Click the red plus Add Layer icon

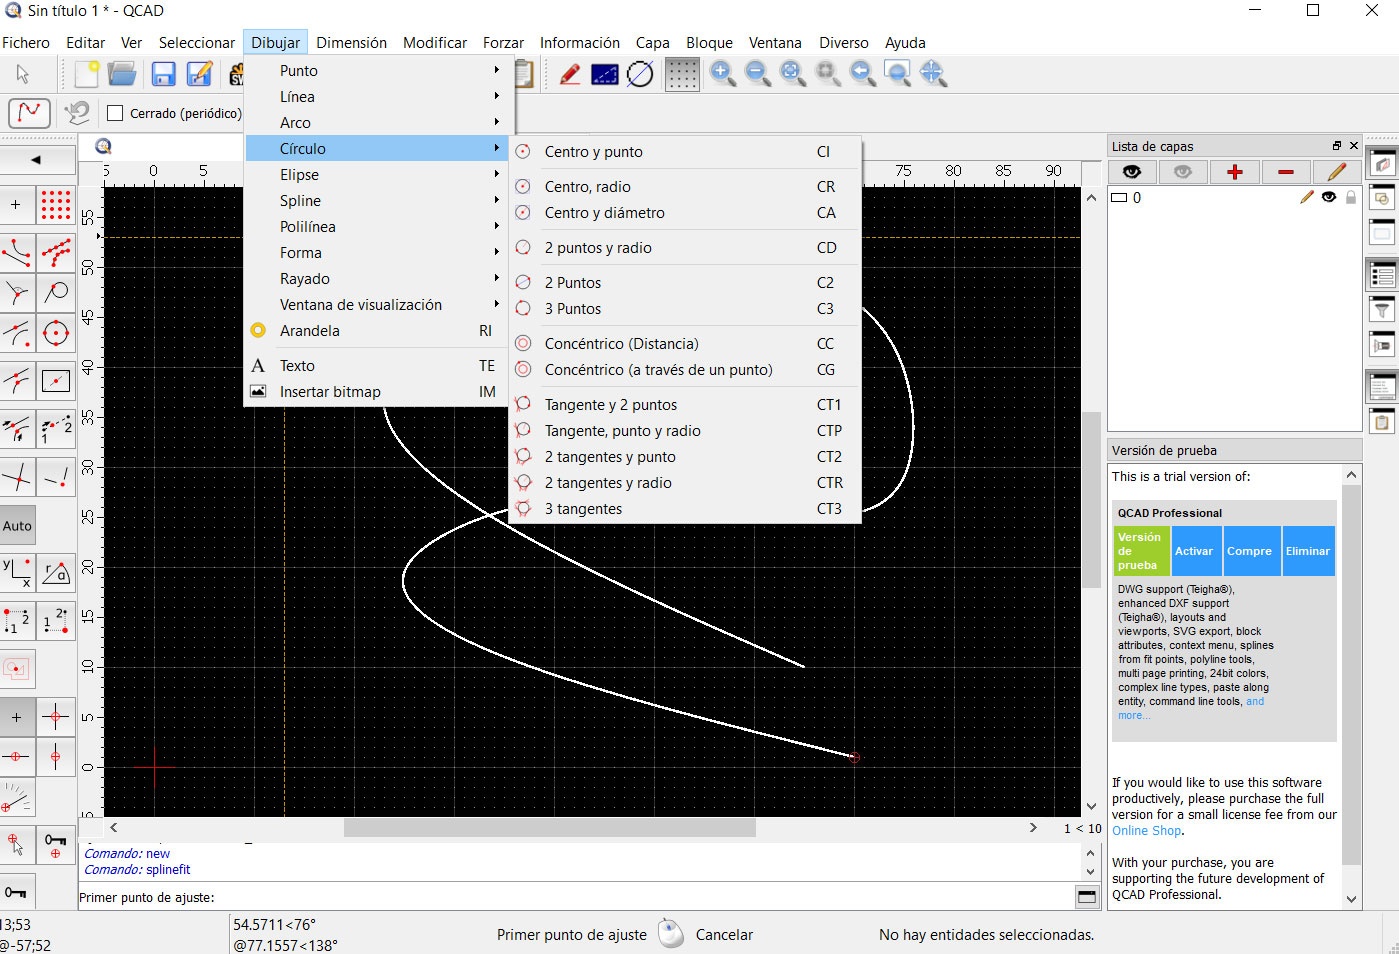point(1234,172)
